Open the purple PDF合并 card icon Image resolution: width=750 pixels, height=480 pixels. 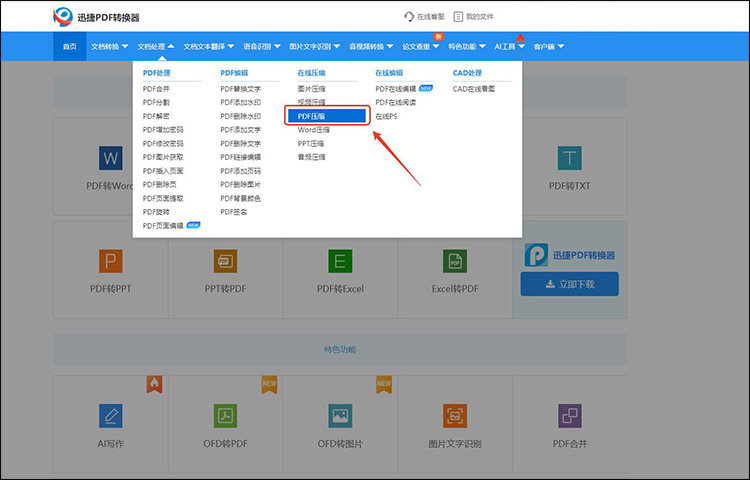tap(570, 416)
